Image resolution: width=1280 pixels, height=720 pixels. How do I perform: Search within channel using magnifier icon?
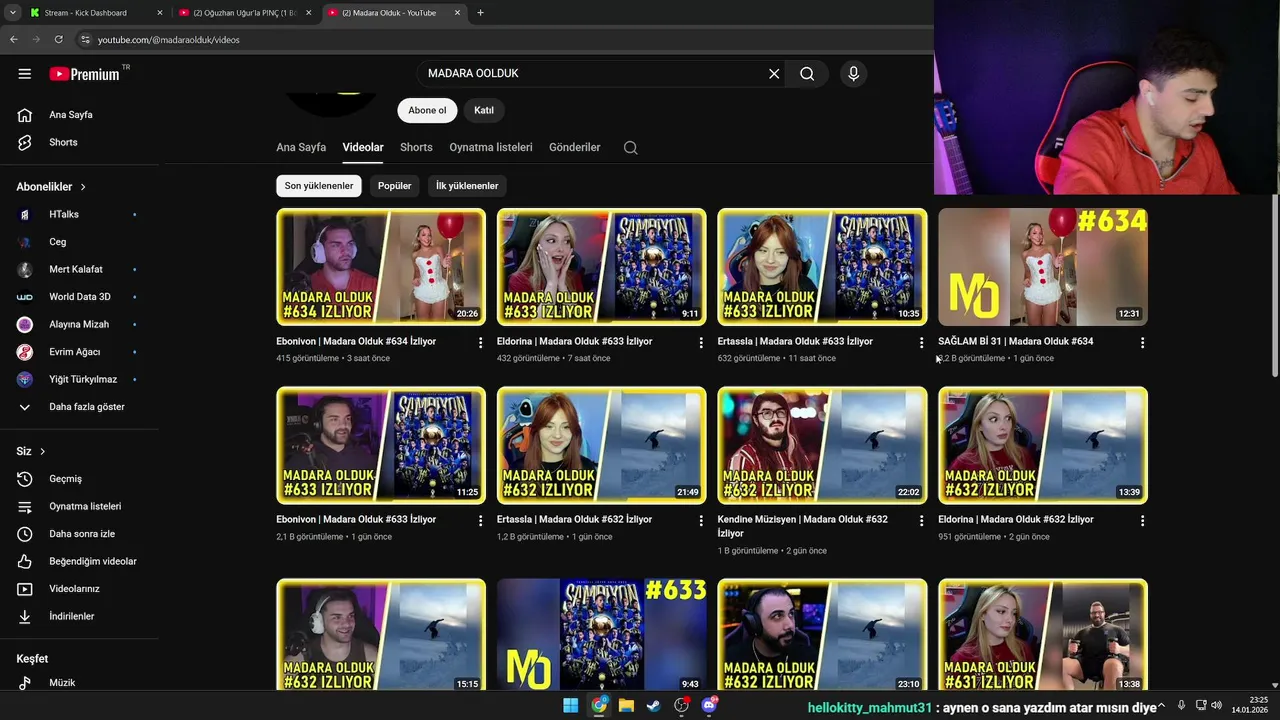[x=630, y=147]
